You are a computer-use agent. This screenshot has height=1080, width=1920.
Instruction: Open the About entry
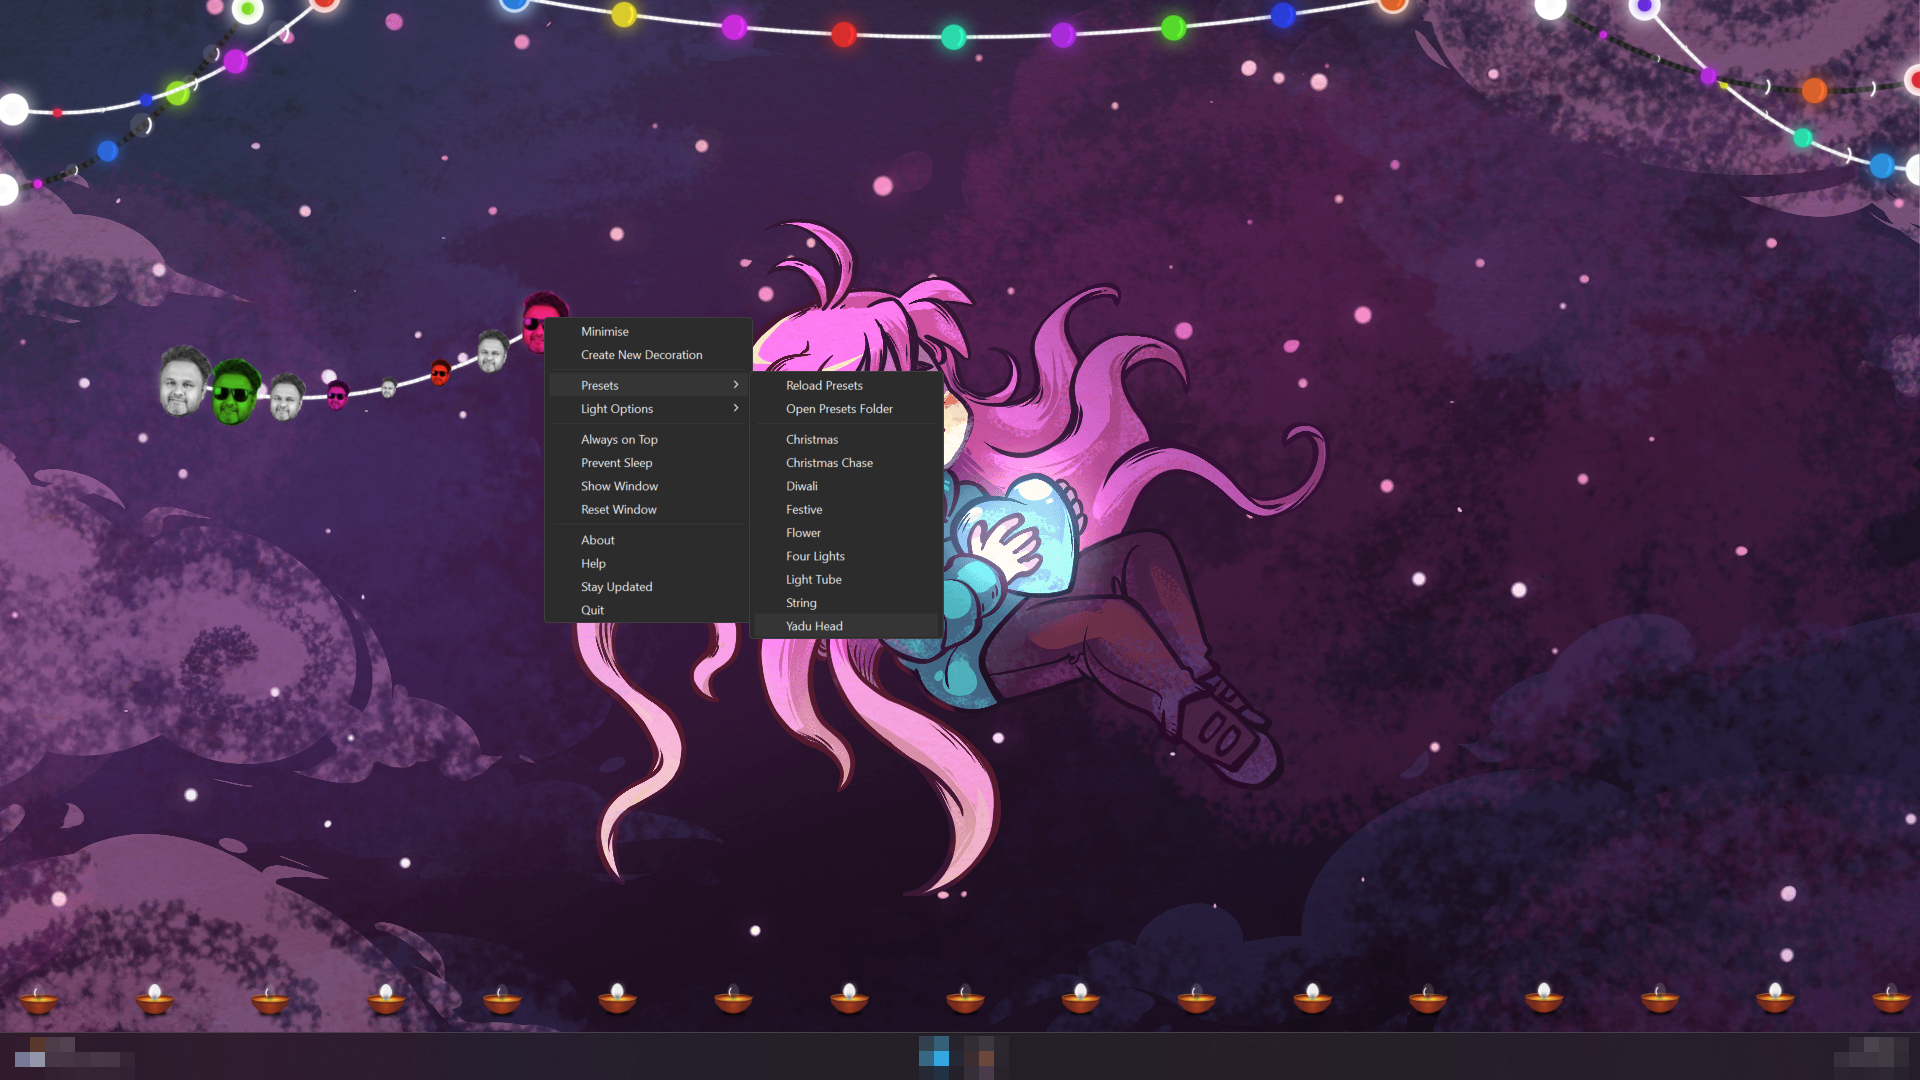click(x=597, y=540)
